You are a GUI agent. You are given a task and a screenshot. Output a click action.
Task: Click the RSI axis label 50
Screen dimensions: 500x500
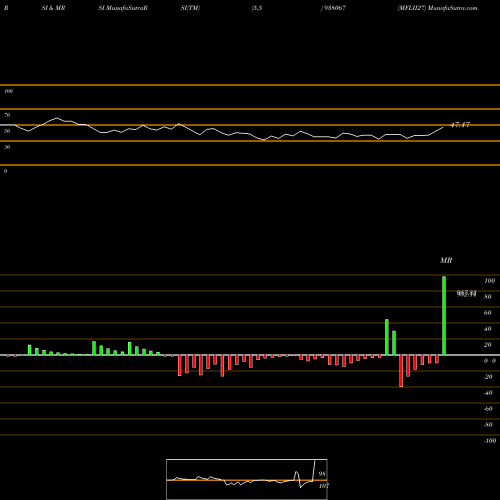7,131
